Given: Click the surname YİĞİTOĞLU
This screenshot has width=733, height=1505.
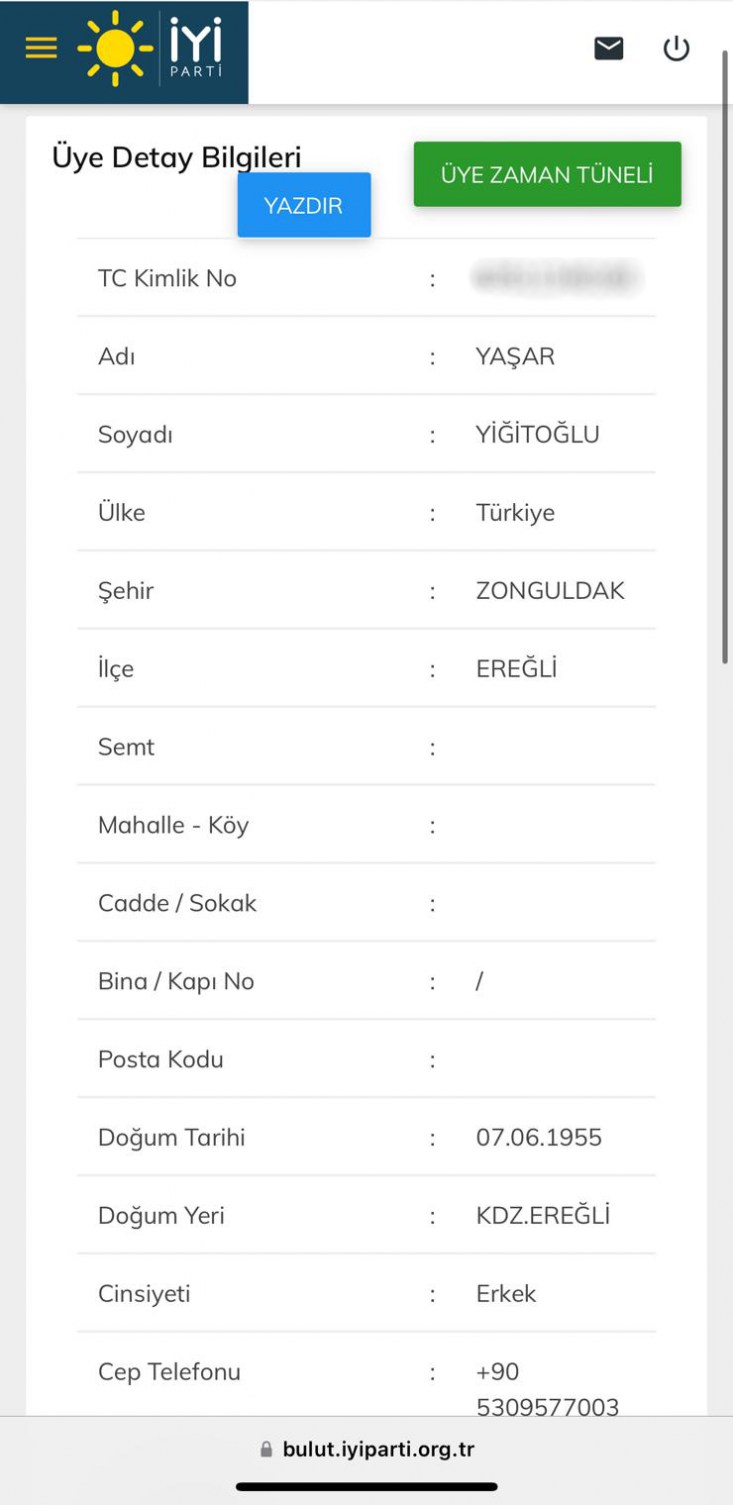Looking at the screenshot, I should (x=538, y=435).
